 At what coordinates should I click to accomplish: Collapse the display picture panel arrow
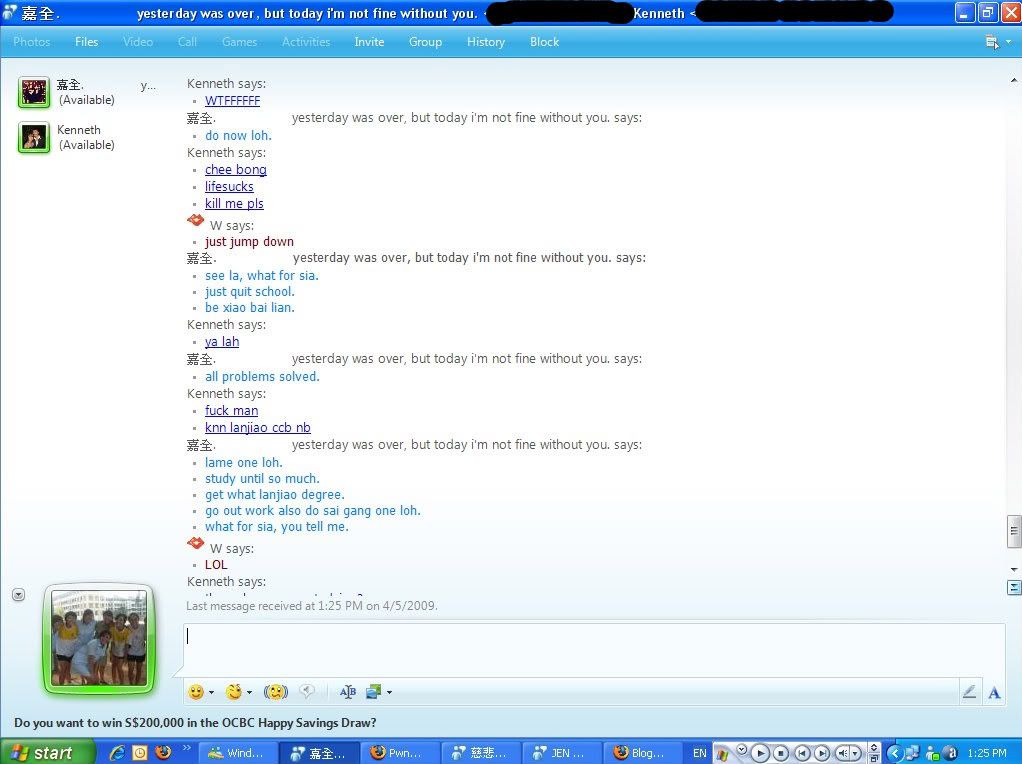click(x=18, y=594)
